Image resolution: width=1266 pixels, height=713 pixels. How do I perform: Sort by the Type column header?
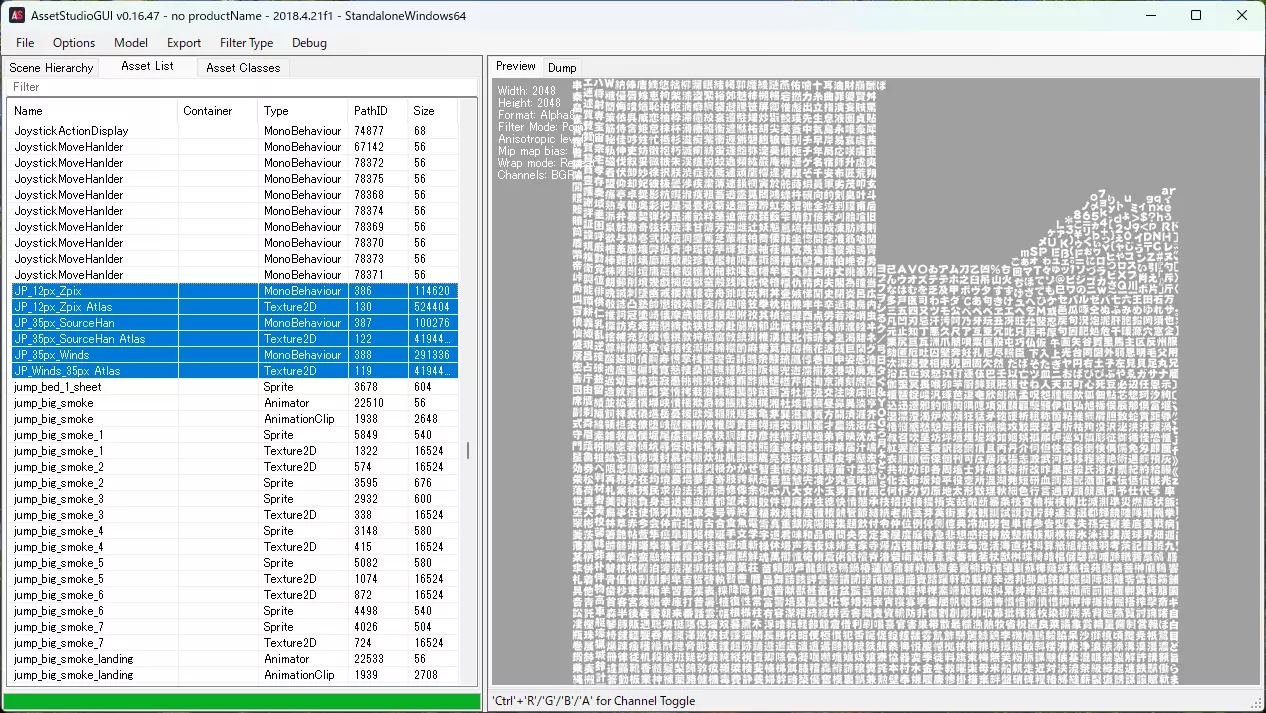[303, 111]
